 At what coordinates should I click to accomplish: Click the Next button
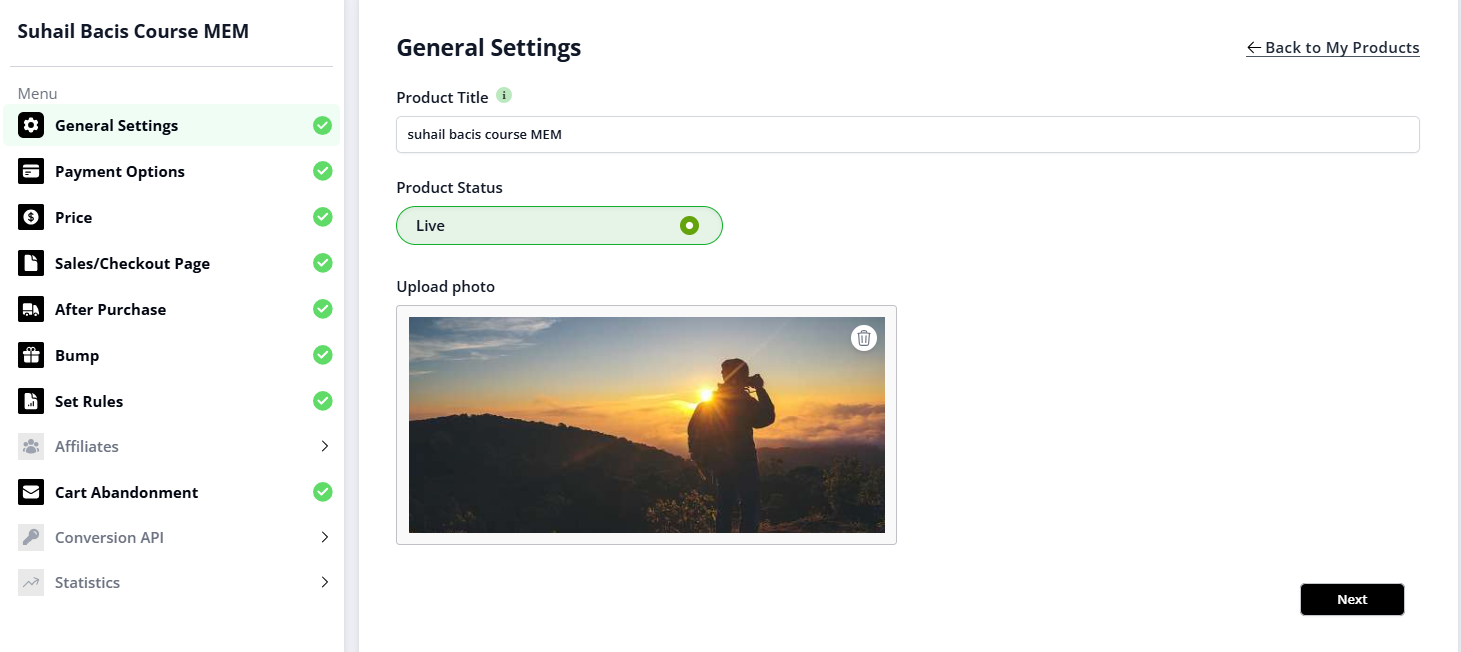pyautogui.click(x=1352, y=599)
